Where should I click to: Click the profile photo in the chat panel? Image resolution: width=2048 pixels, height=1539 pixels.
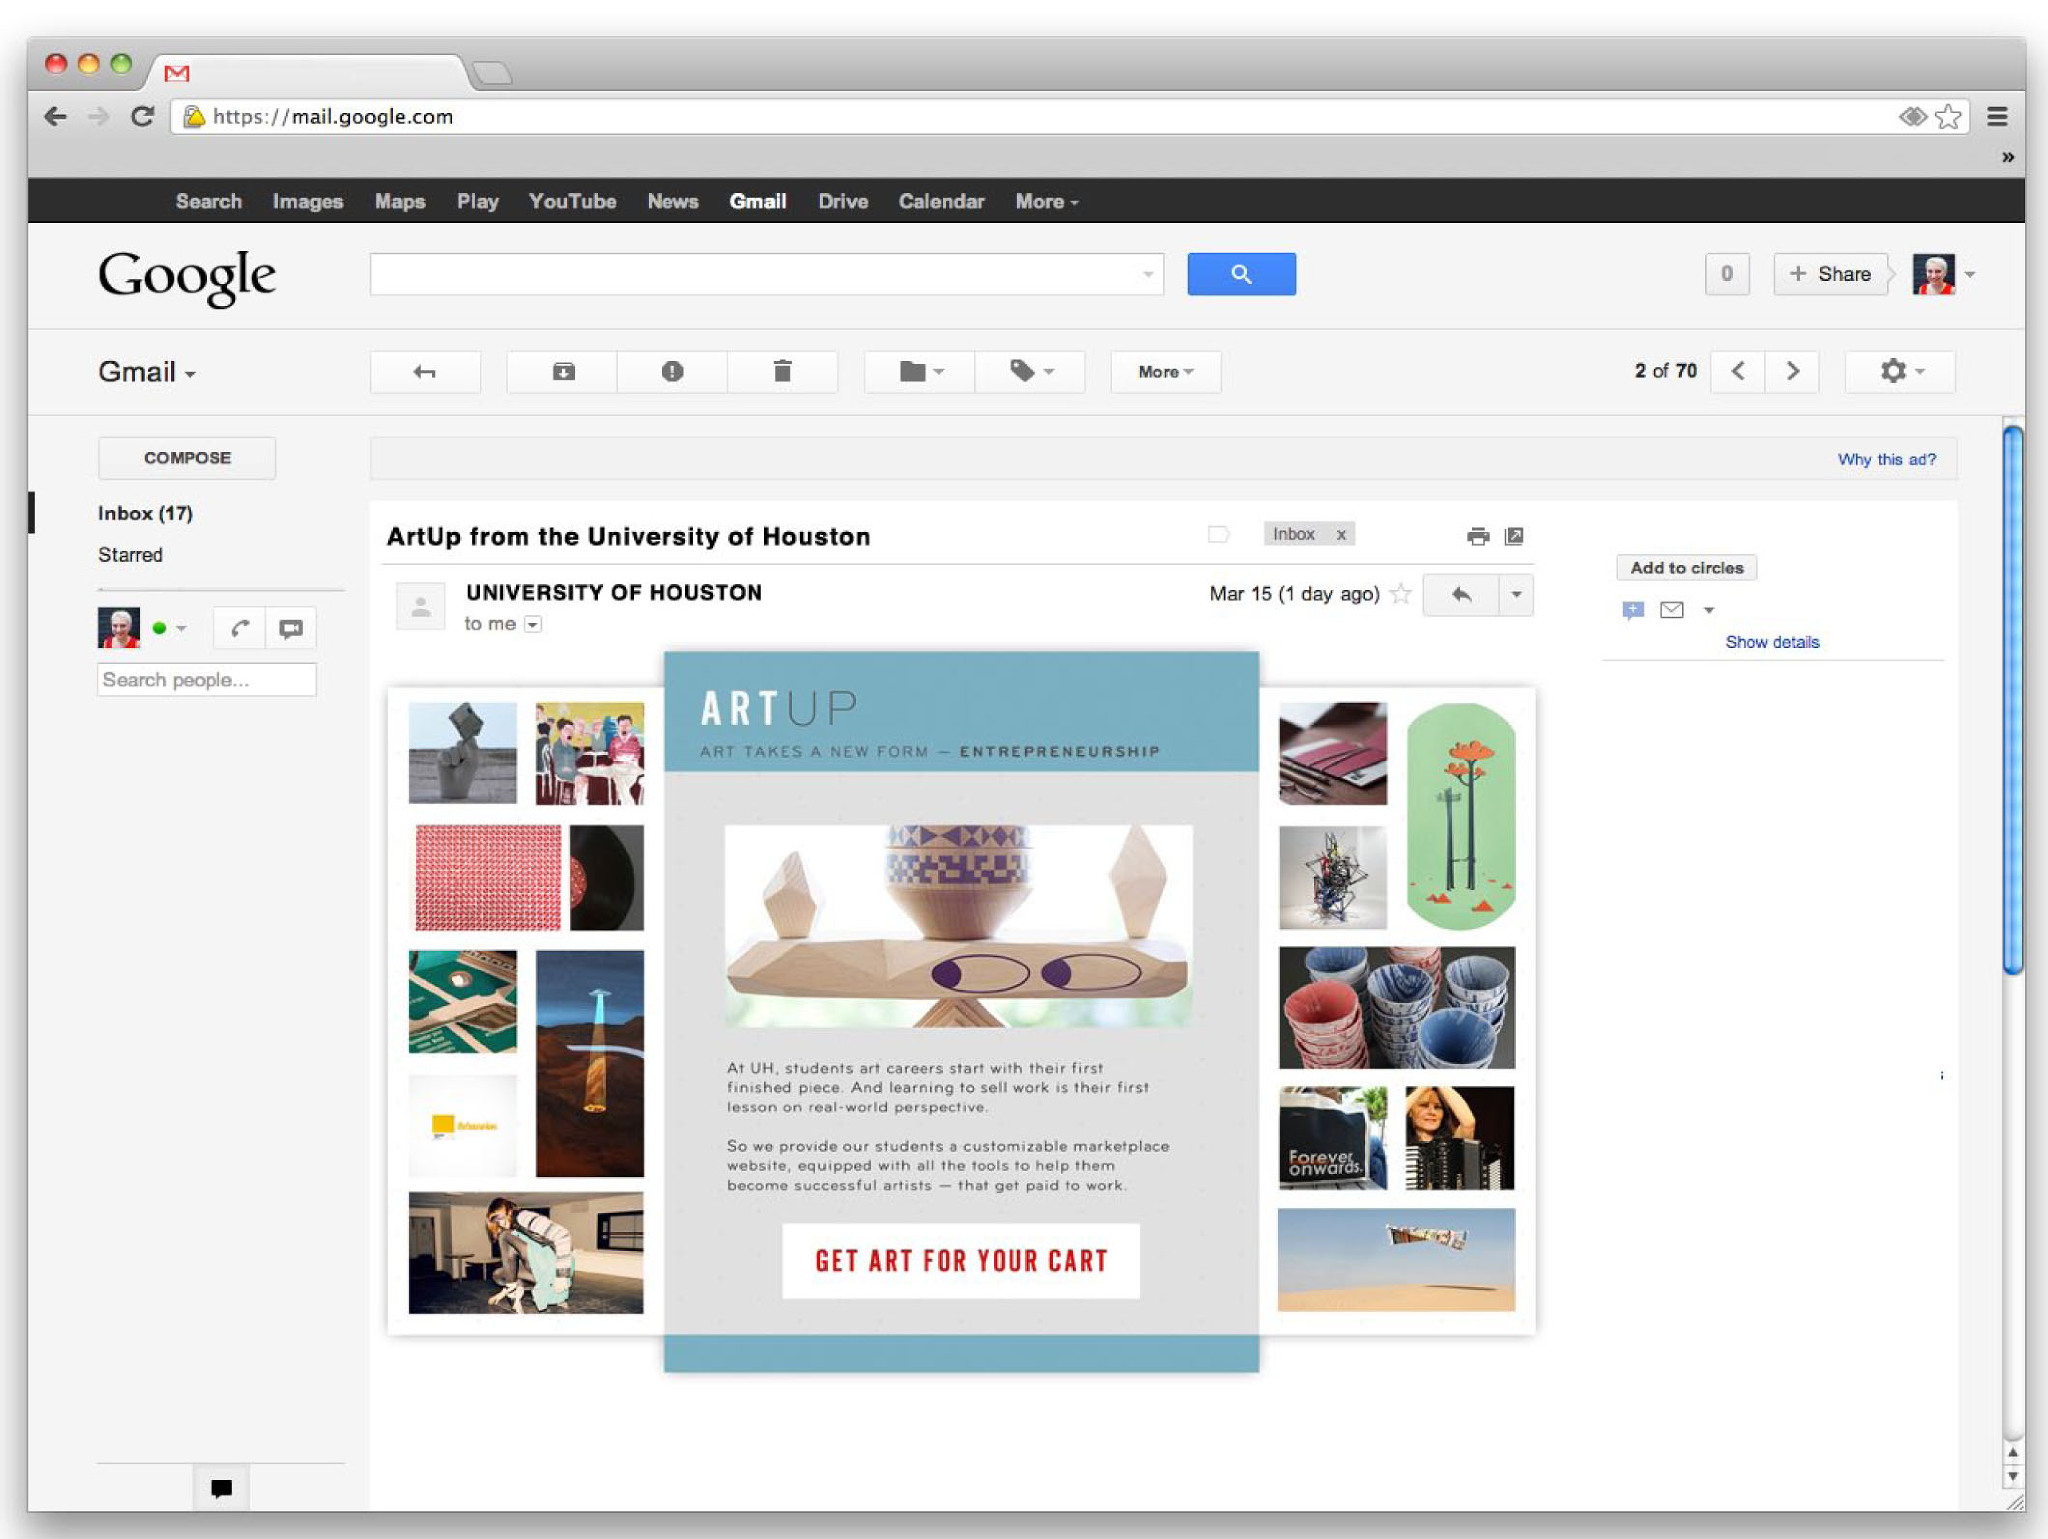pyautogui.click(x=119, y=628)
